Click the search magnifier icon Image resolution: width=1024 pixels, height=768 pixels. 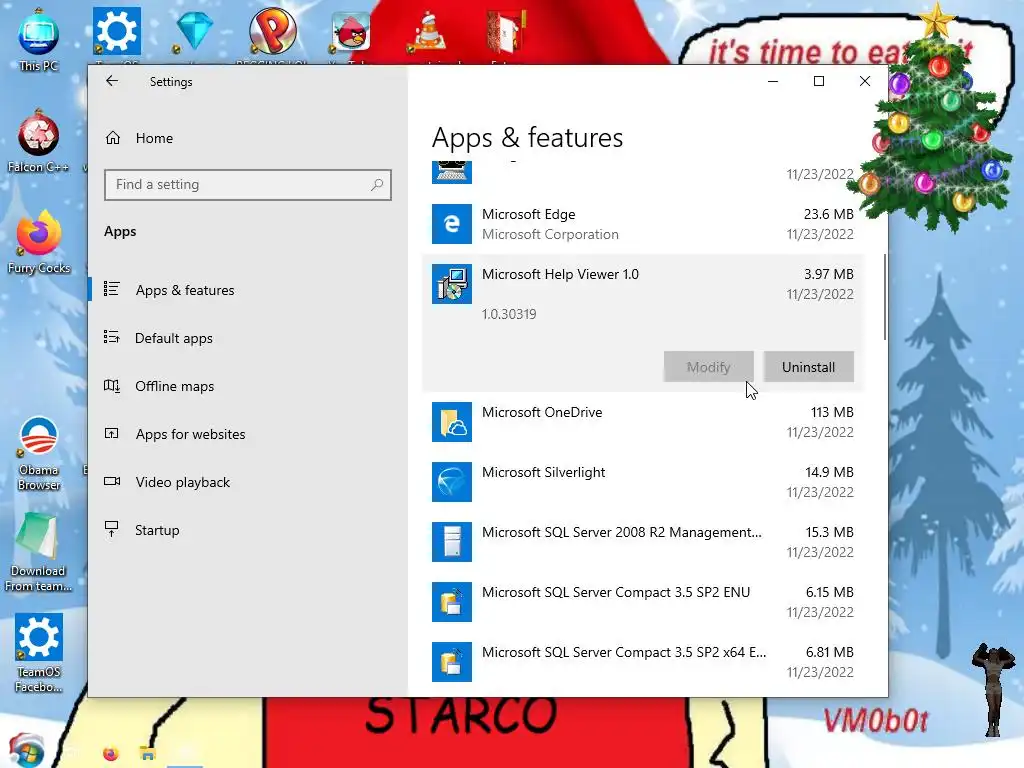click(377, 185)
